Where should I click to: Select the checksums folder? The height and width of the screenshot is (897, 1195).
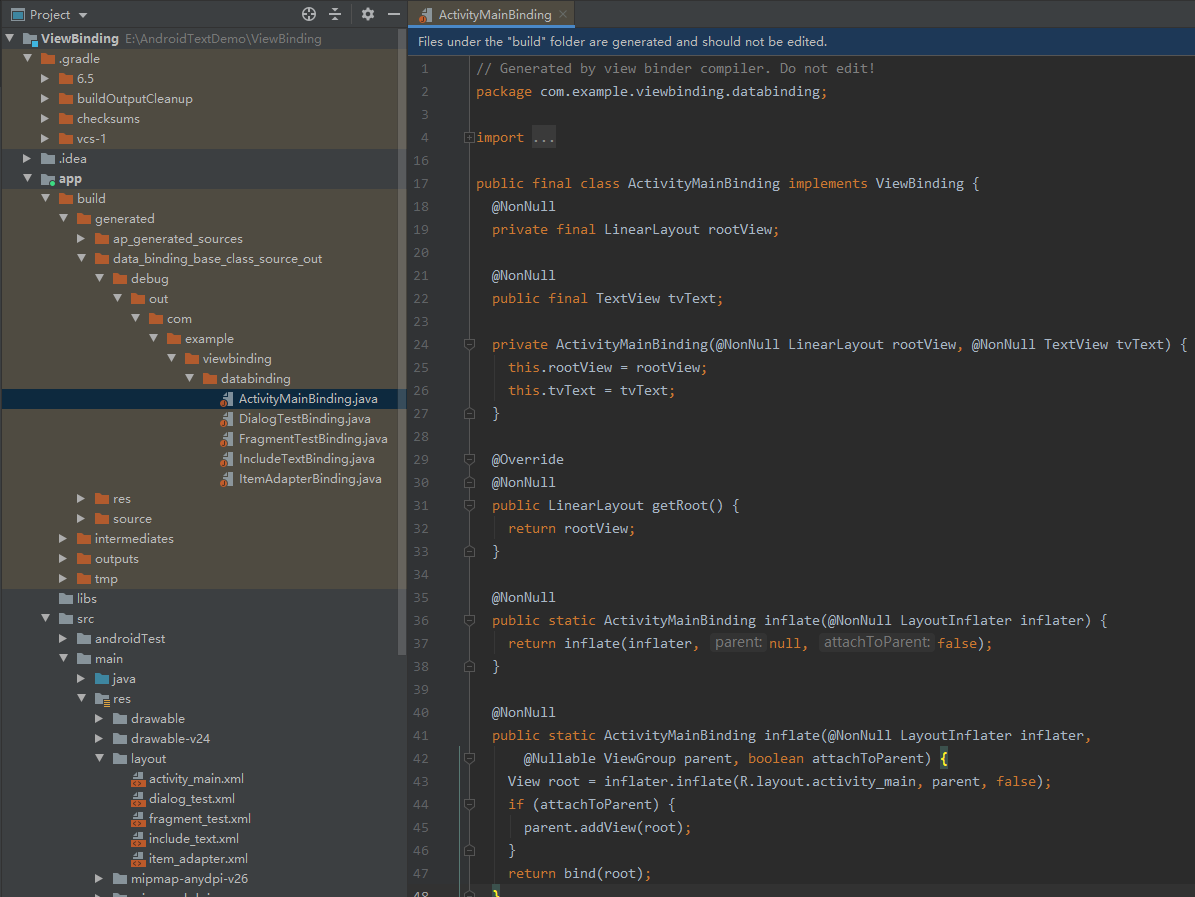[x=108, y=119]
